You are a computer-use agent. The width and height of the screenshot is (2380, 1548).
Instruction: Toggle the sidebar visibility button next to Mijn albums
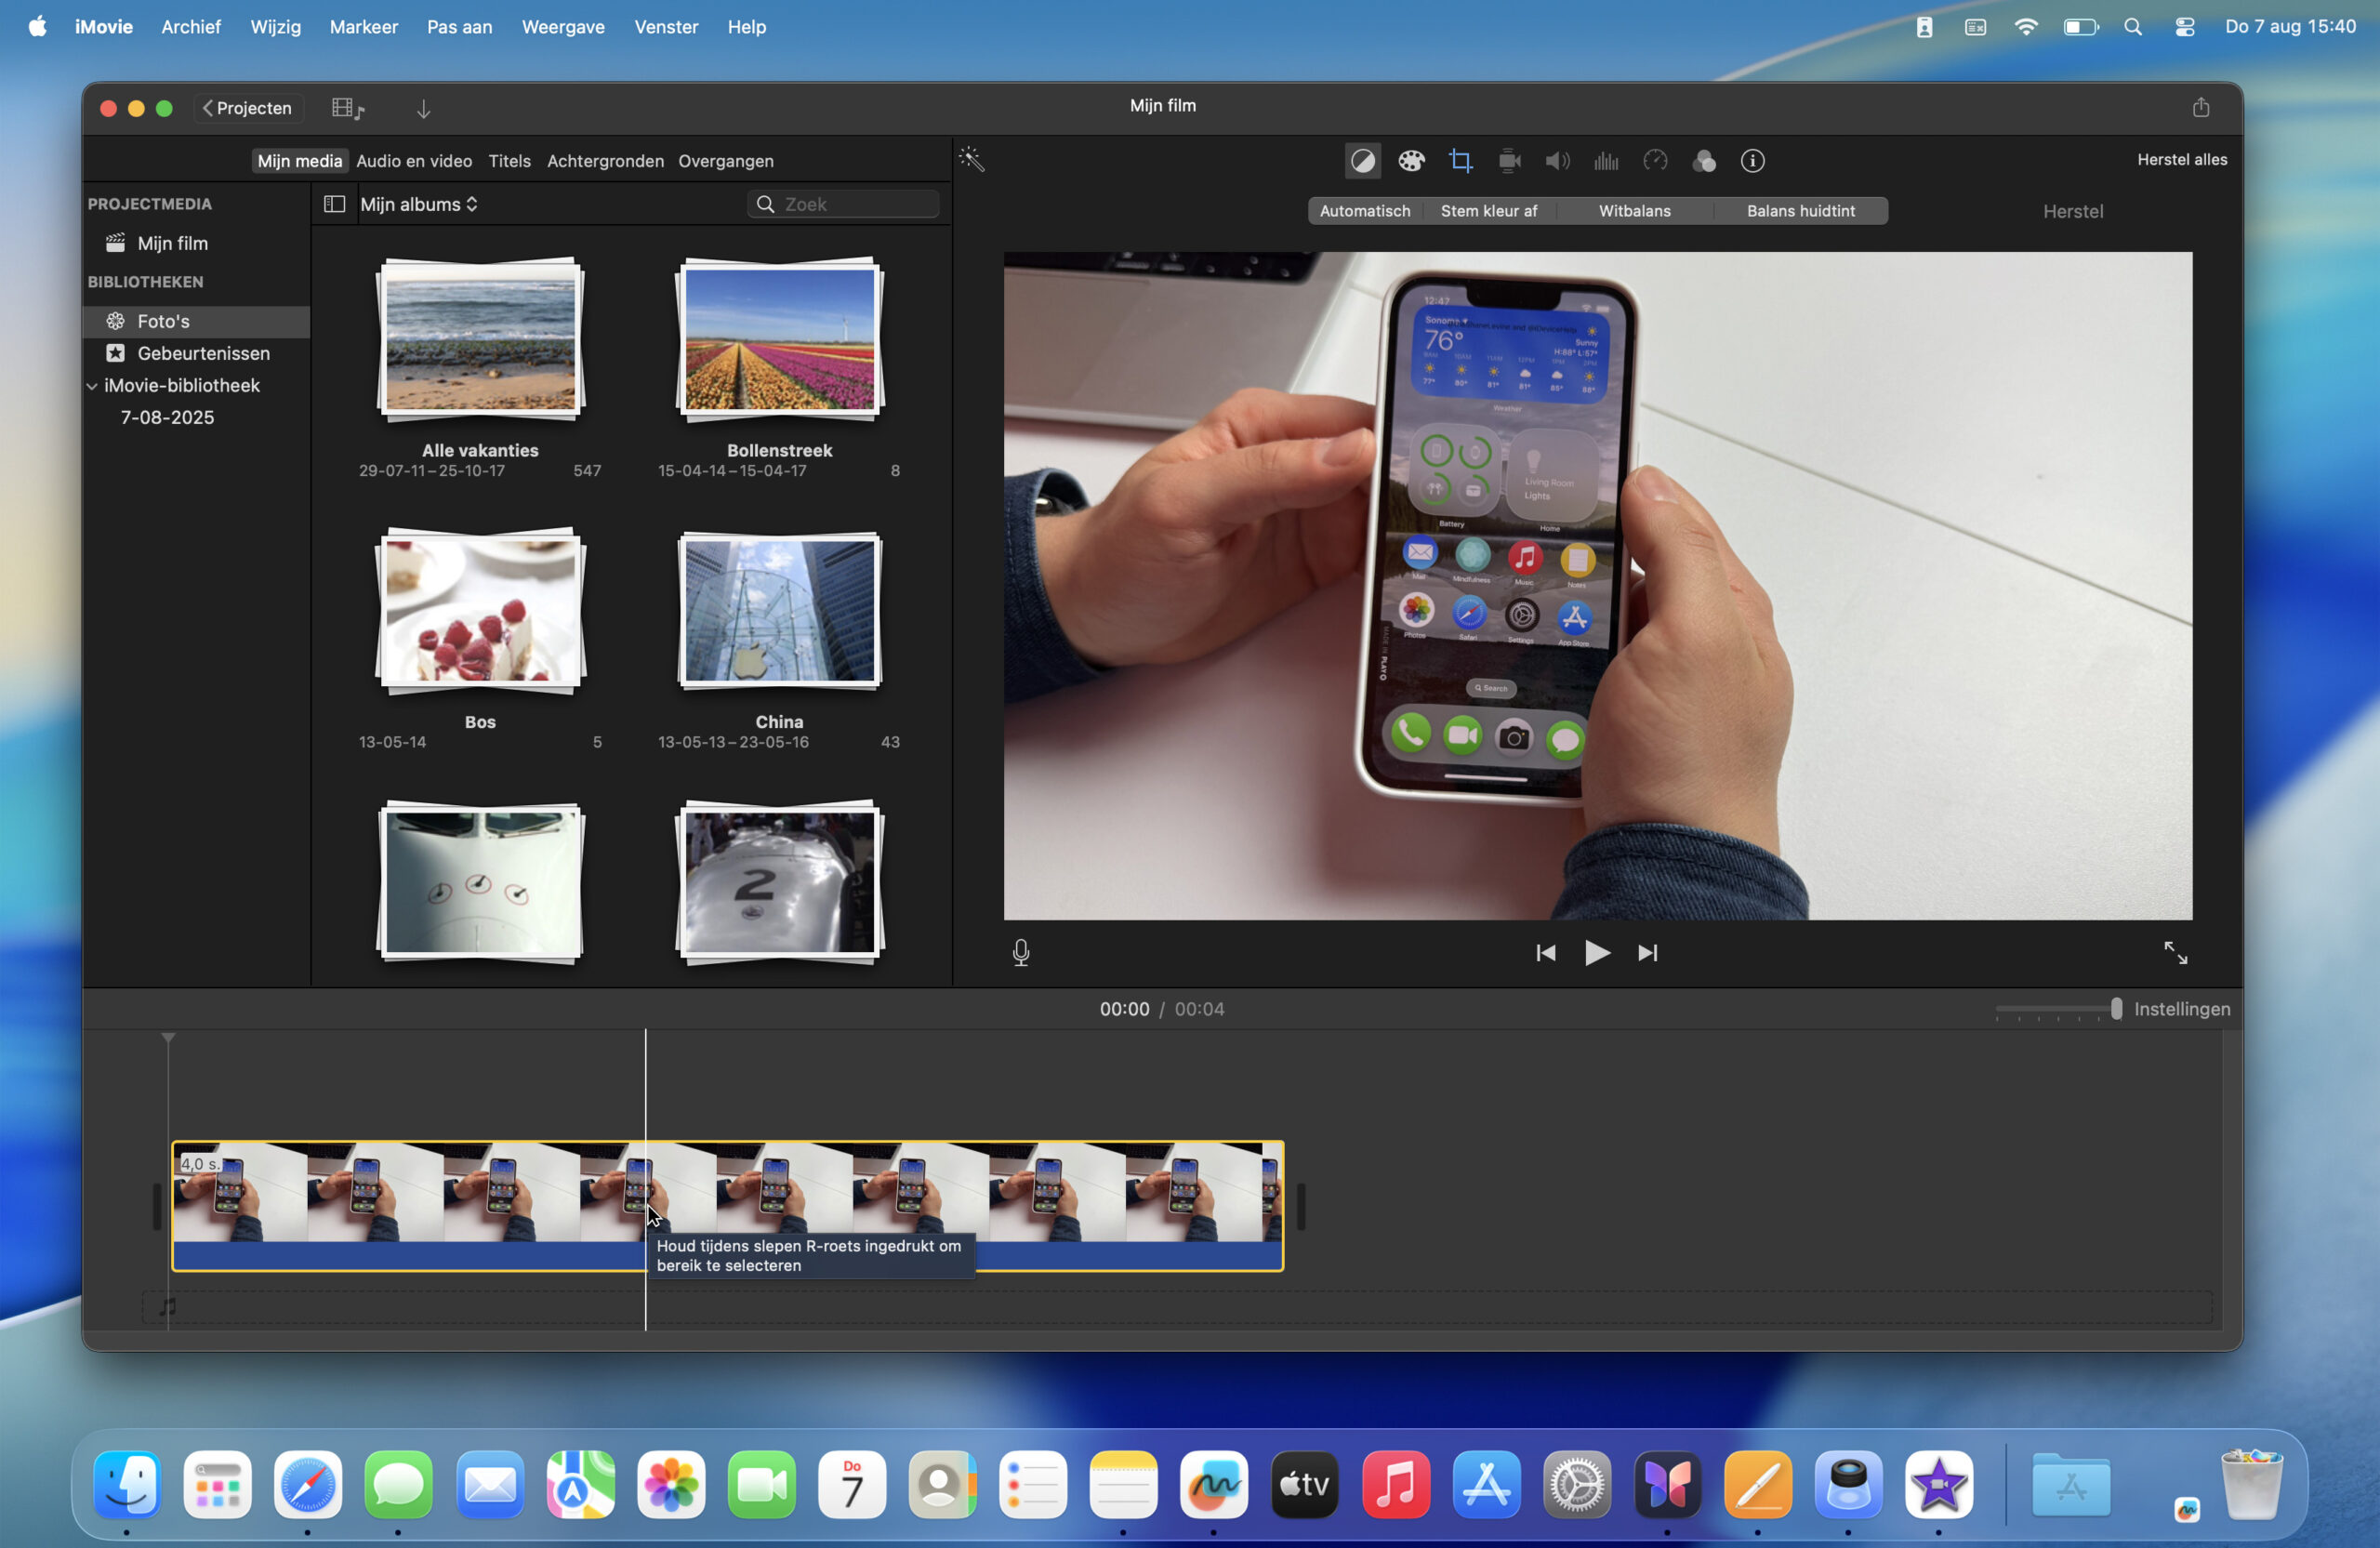334,204
